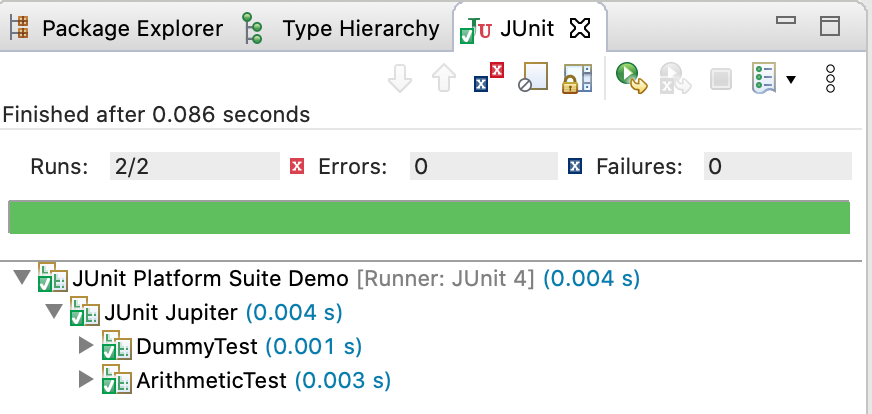Open the Test Run History dropdown arrow
872x414 pixels.
click(x=790, y=80)
